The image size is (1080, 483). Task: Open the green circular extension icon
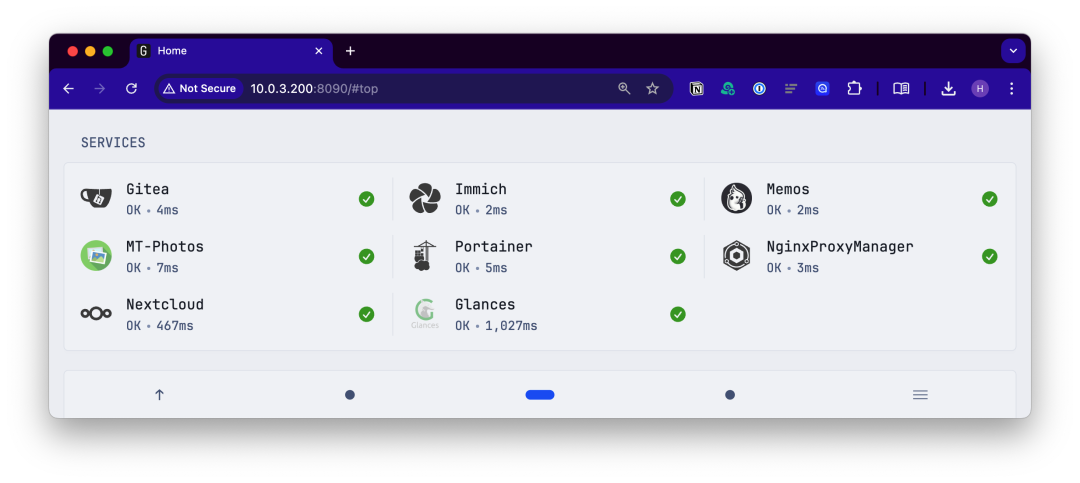727,88
